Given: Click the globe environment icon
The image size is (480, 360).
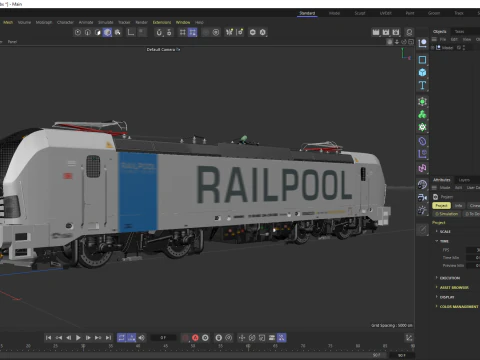Looking at the screenshot, I should 422,184.
